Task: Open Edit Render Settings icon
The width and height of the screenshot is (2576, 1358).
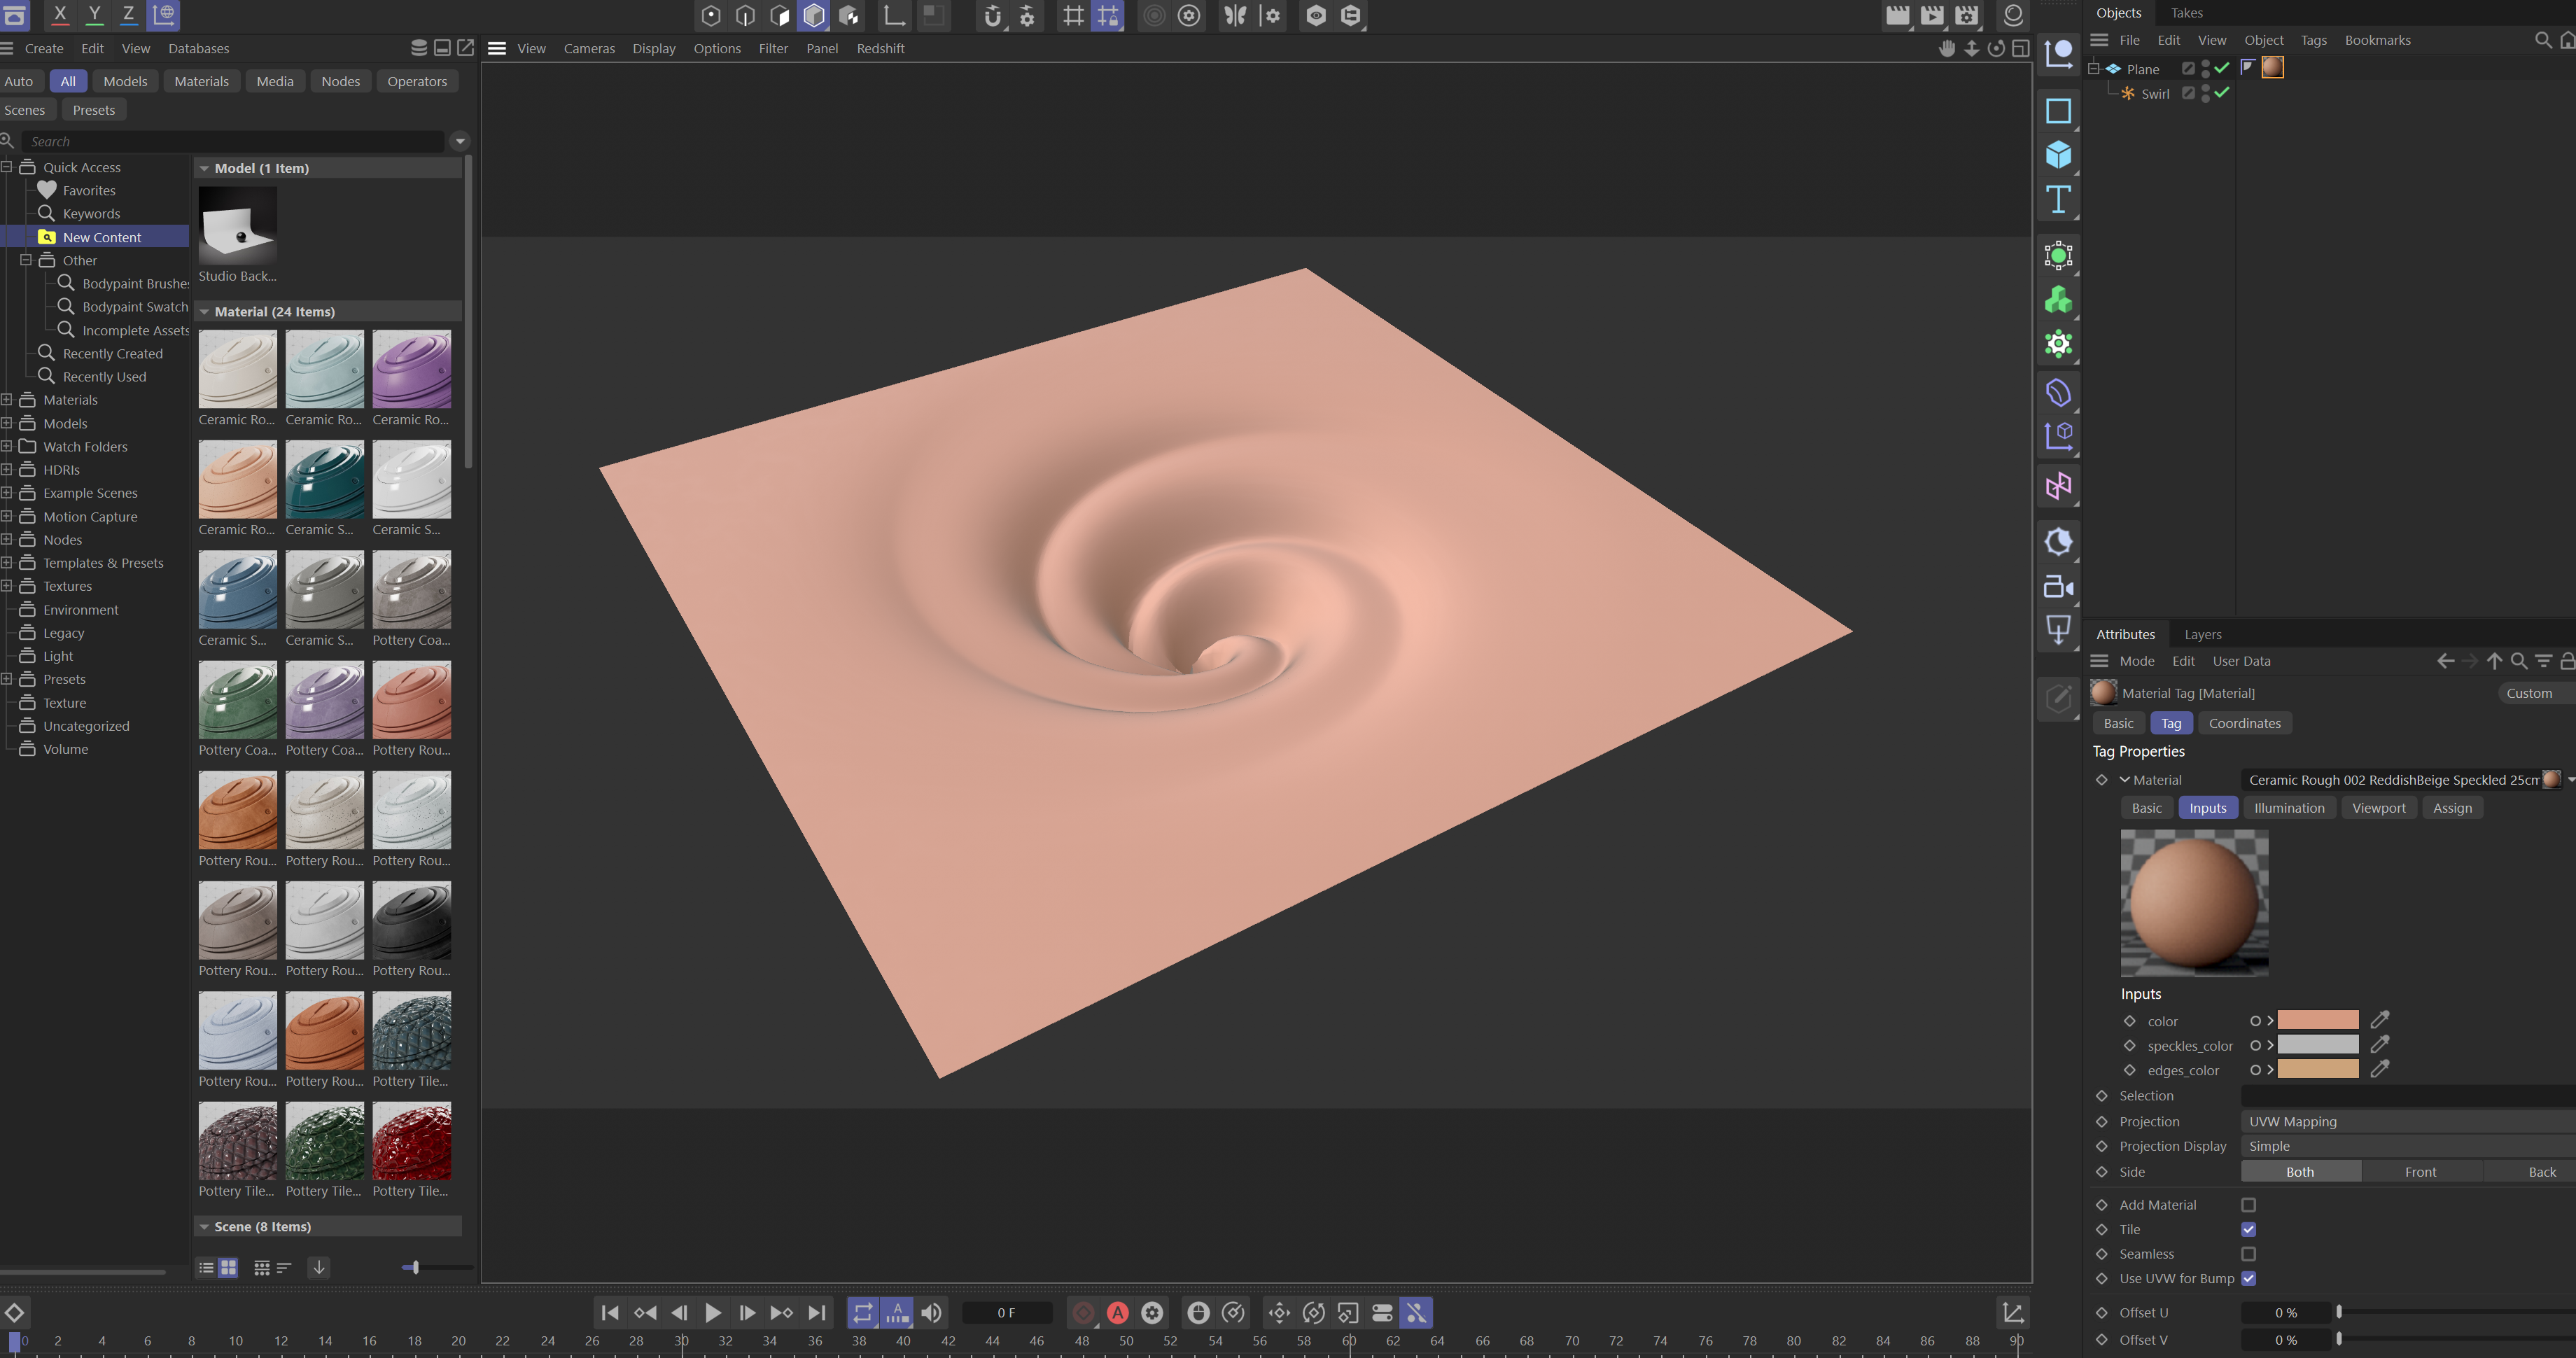Action: coord(1967,14)
